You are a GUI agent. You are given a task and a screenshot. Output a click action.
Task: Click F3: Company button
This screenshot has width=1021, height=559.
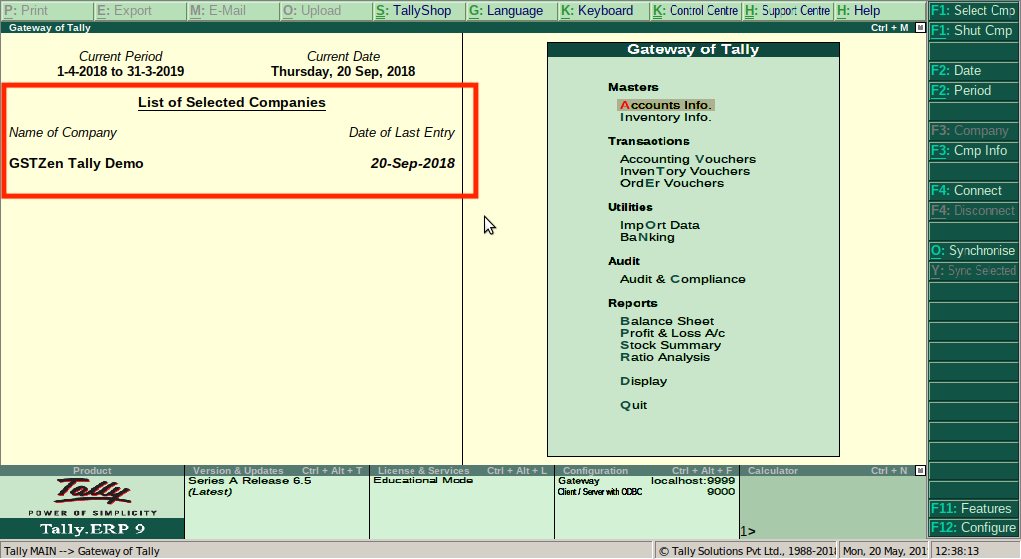pos(973,130)
